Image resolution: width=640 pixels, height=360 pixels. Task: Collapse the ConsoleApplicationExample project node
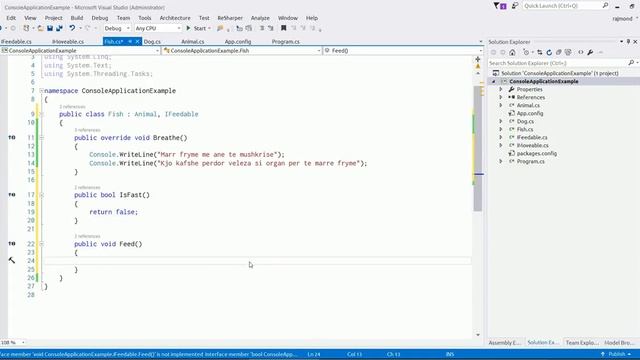[493, 81]
